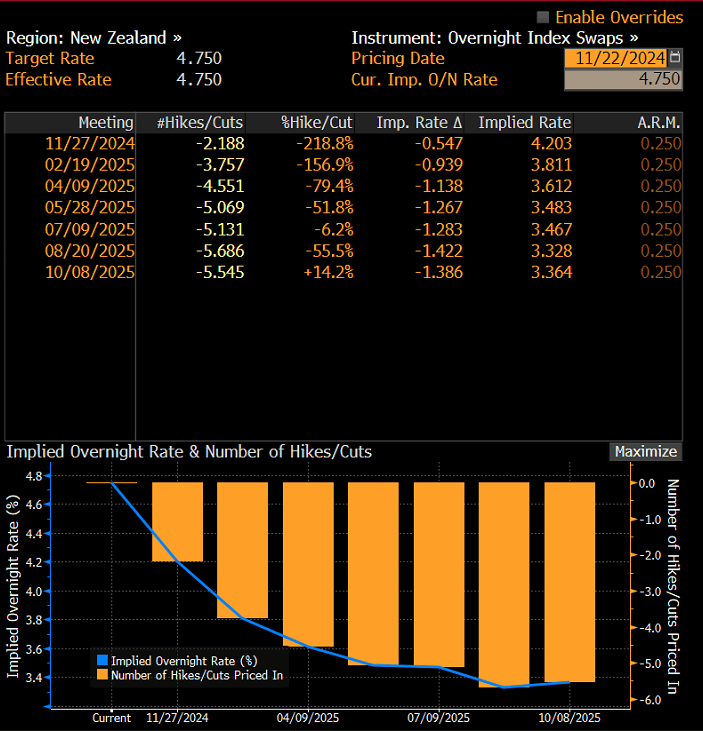The image size is (703, 731).
Task: Sort by the Meeting column header
Action: coord(70,123)
